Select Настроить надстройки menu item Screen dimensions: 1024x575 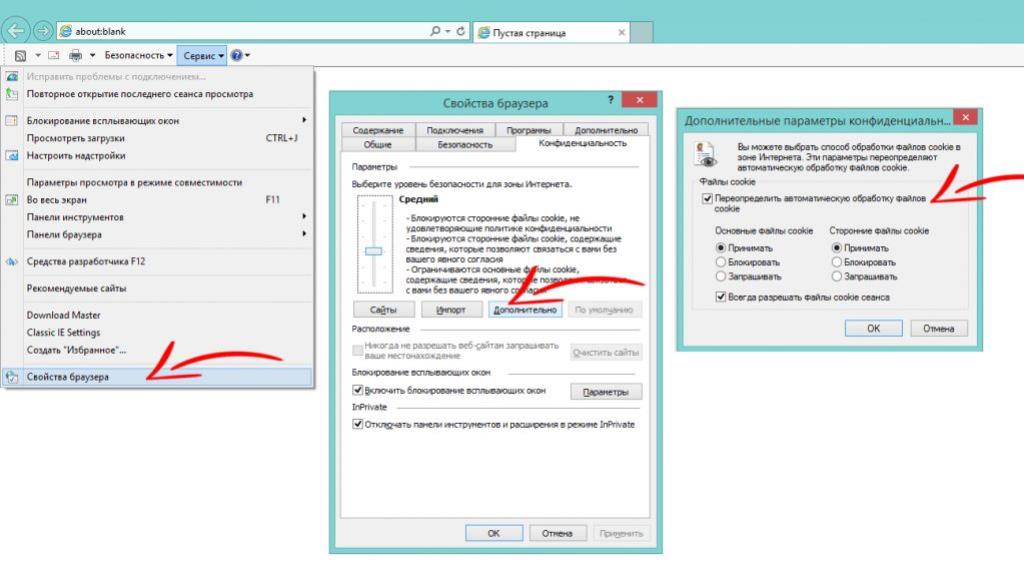click(157, 156)
